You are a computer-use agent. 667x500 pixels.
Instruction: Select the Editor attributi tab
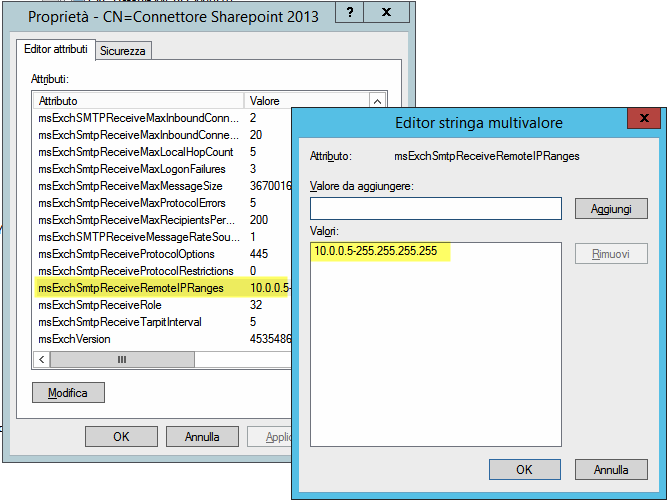(56, 49)
